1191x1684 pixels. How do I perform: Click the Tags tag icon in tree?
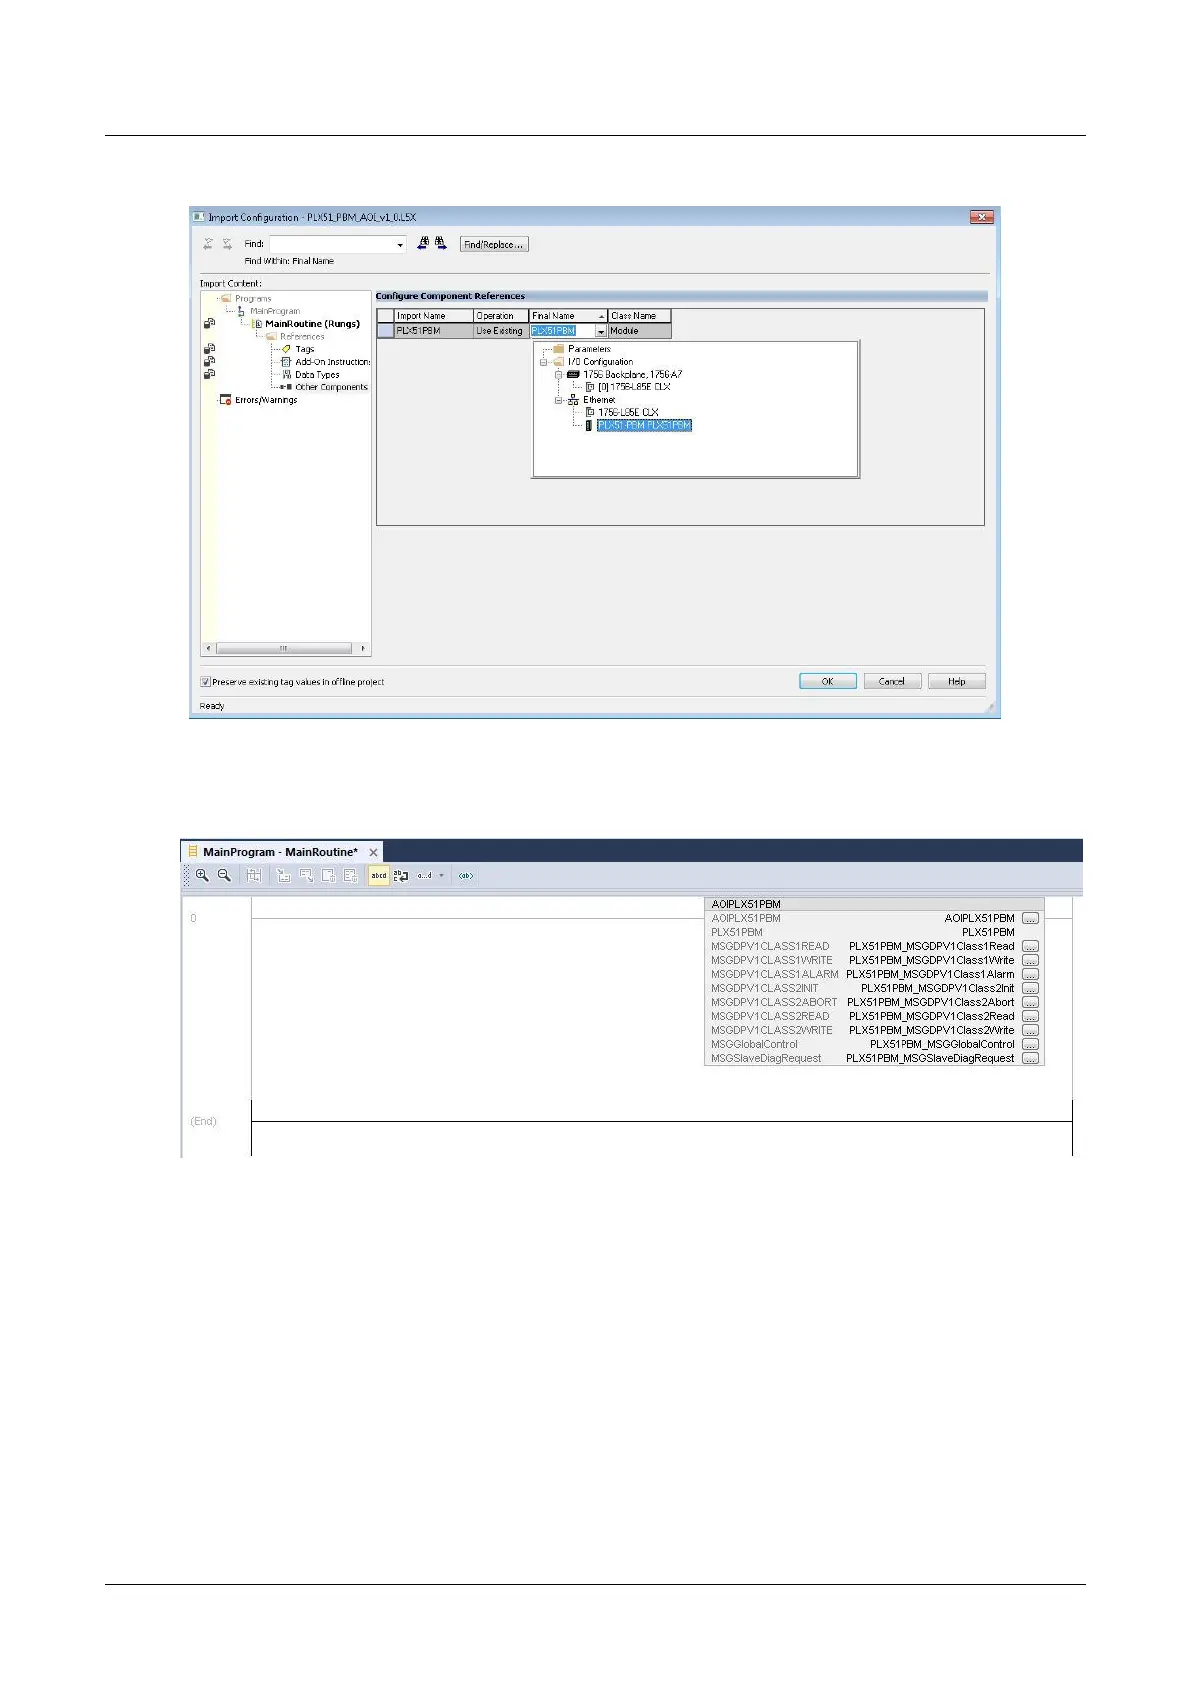tap(286, 349)
